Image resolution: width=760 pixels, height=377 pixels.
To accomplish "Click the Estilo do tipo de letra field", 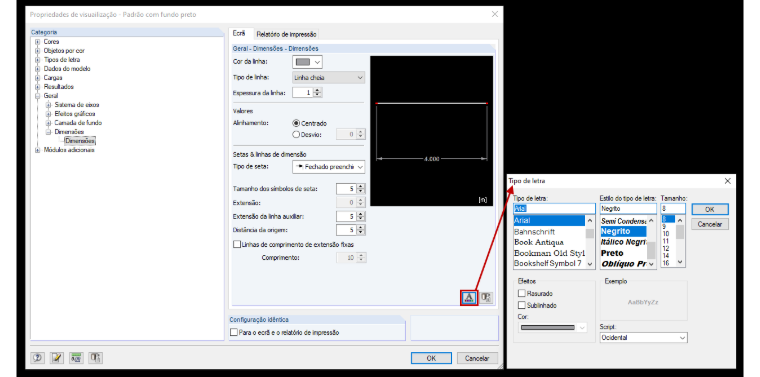I will (628, 209).
